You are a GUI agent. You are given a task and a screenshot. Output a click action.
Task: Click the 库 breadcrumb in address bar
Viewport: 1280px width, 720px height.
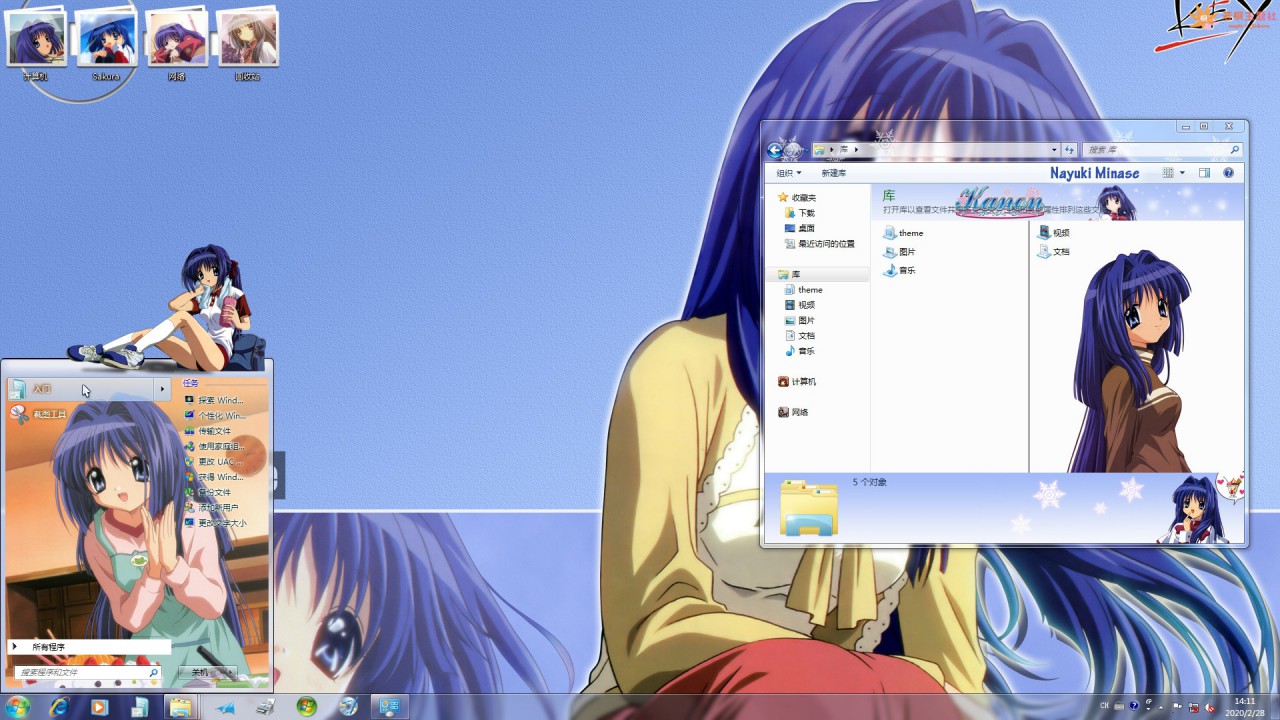(x=843, y=150)
